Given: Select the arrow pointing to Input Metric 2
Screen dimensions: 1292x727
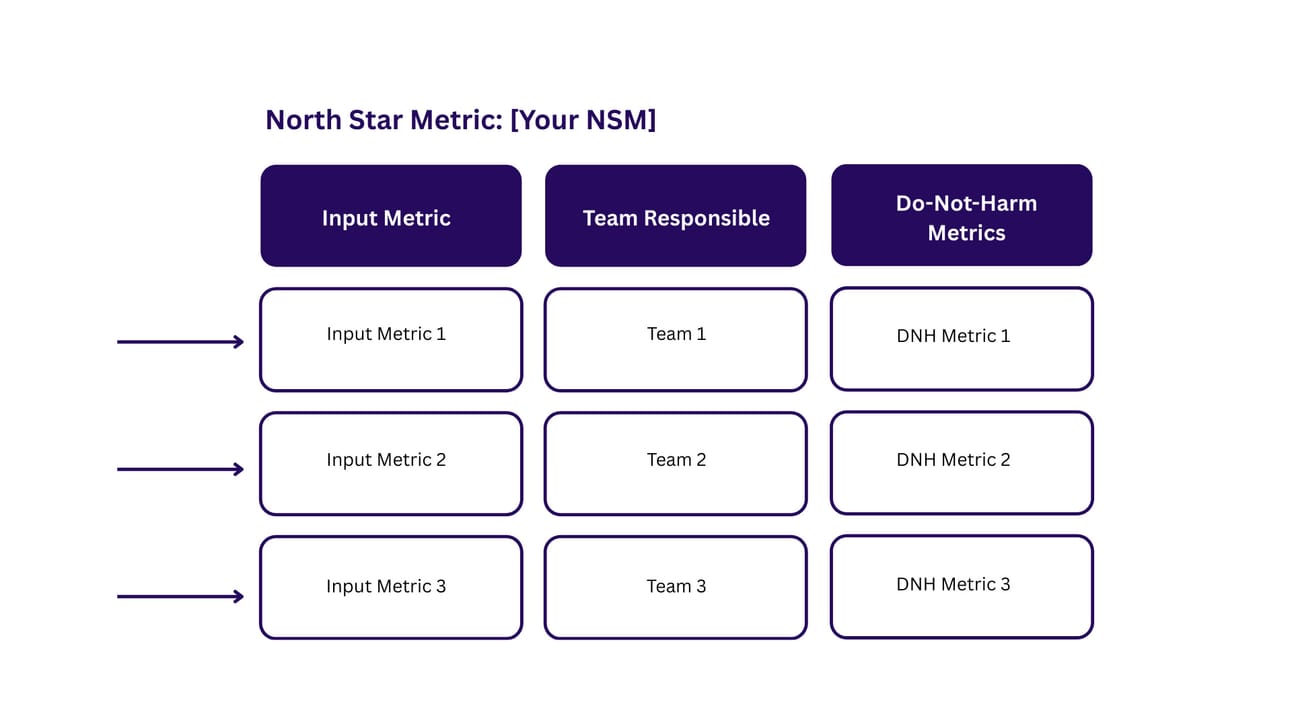Looking at the screenshot, I should pos(180,469).
